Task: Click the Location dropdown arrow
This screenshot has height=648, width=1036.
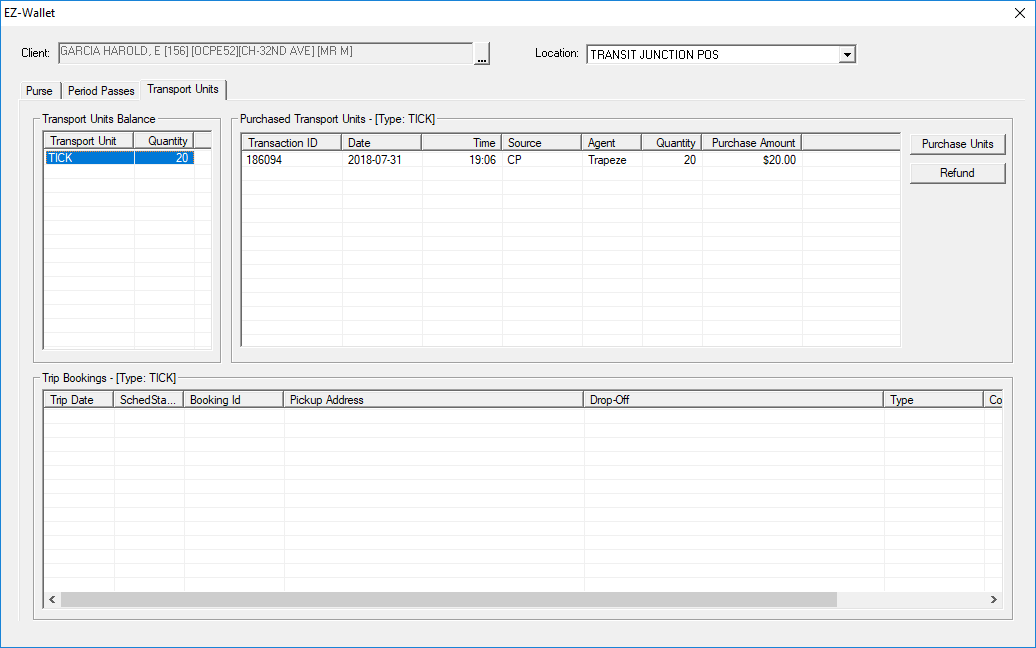Action: pyautogui.click(x=847, y=54)
